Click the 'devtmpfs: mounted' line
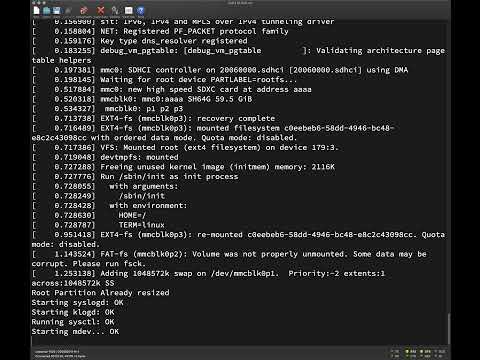Image resolution: width=480 pixels, height=360 pixels. (x=105, y=157)
